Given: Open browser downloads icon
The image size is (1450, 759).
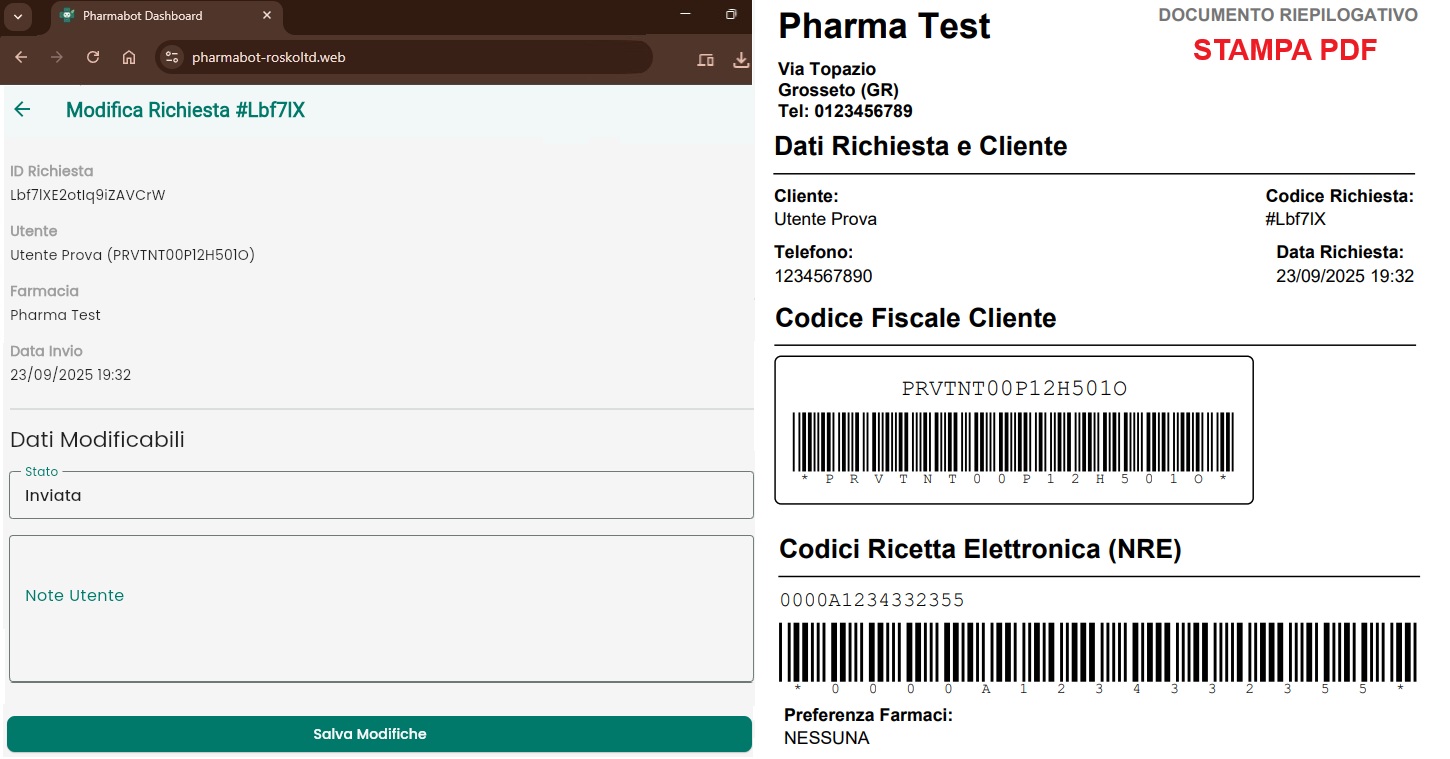Looking at the screenshot, I should coord(741,59).
